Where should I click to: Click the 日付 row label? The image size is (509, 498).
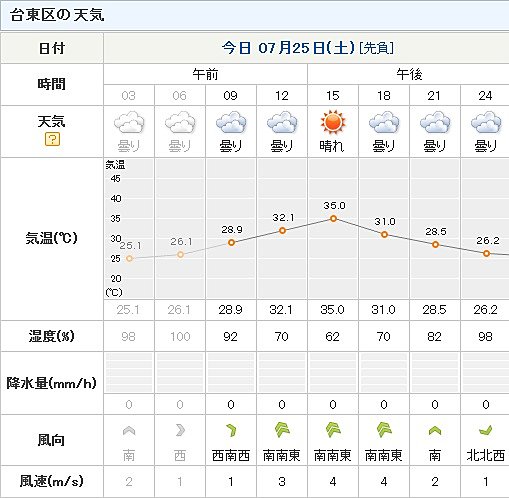pyautogui.click(x=52, y=48)
